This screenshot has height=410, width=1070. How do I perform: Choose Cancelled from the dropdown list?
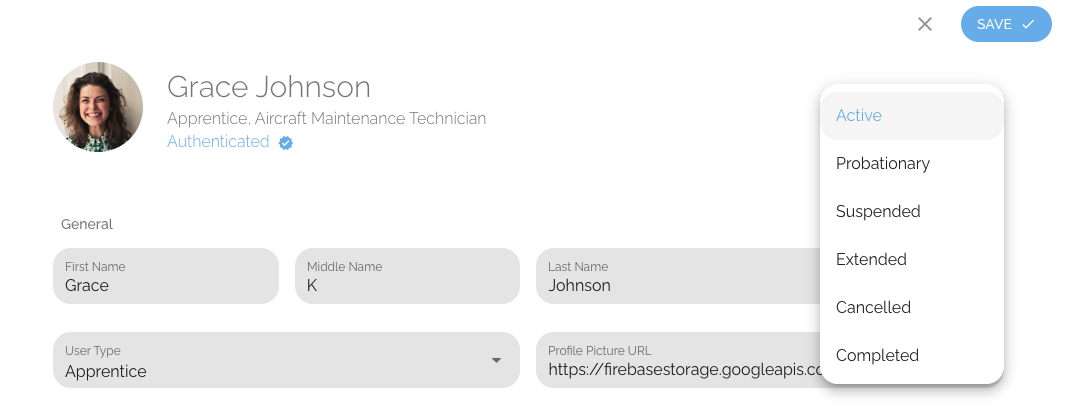(912, 307)
